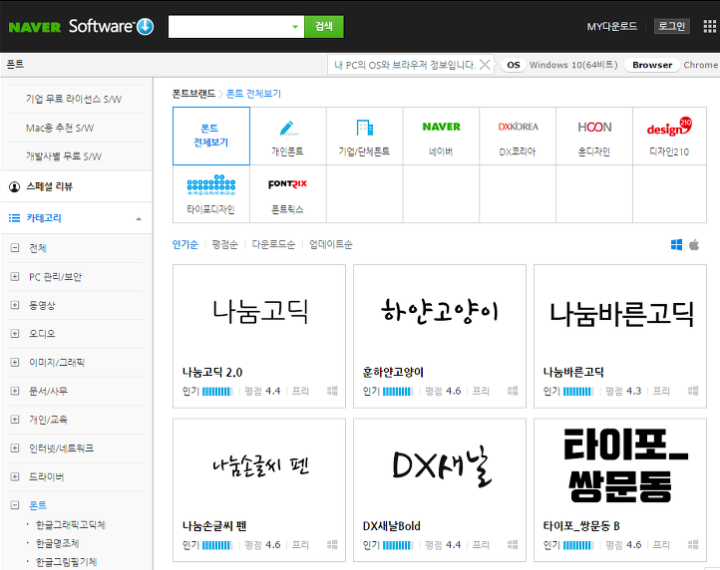Close the OS and browser info tooltip
The image size is (720, 570).
(484, 65)
